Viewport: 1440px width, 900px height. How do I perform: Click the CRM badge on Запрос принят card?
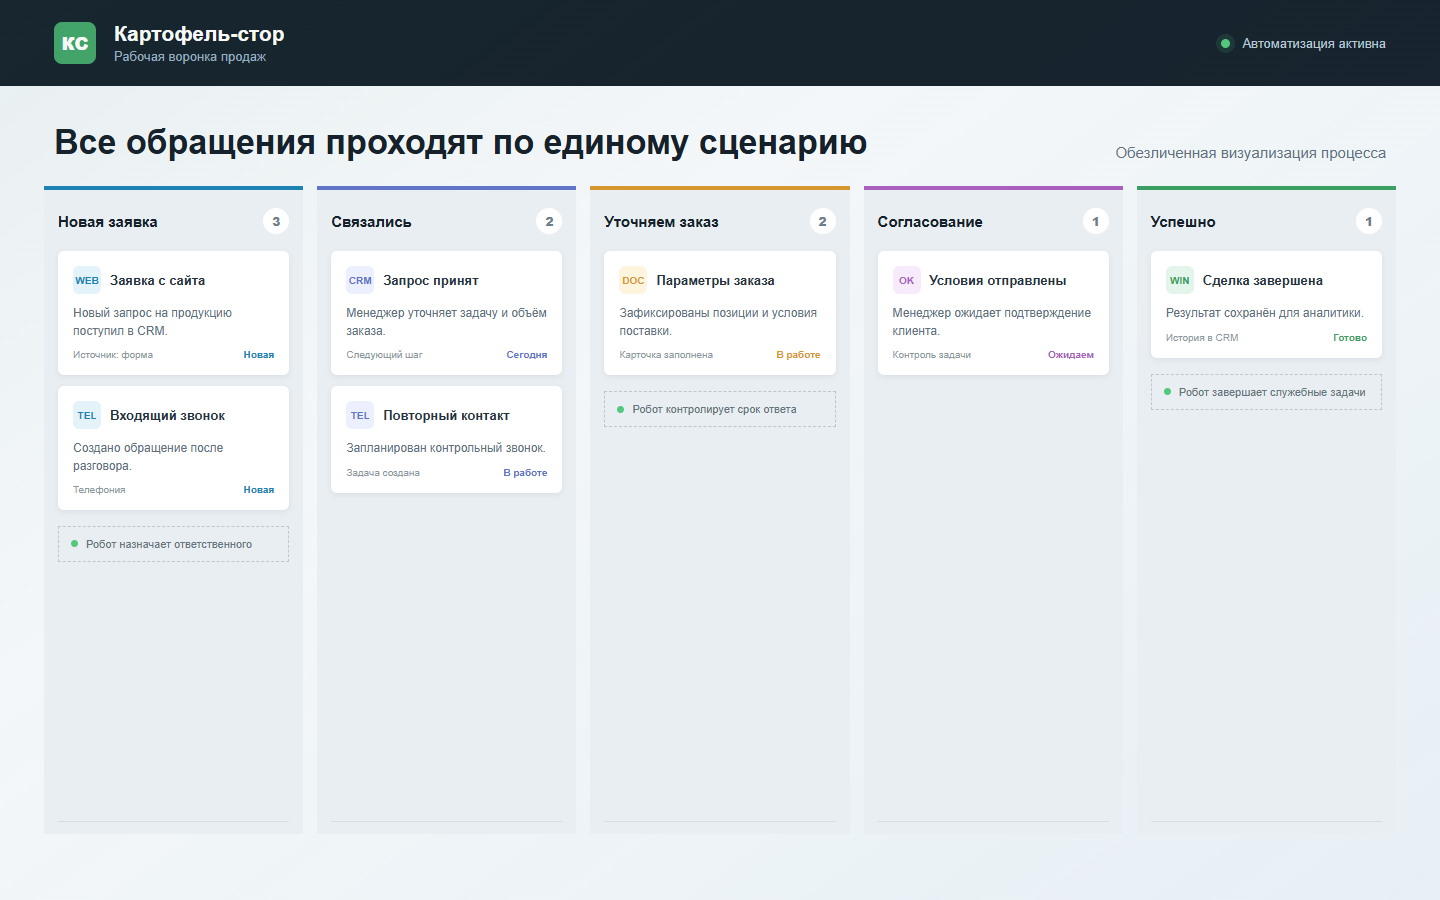tap(360, 280)
